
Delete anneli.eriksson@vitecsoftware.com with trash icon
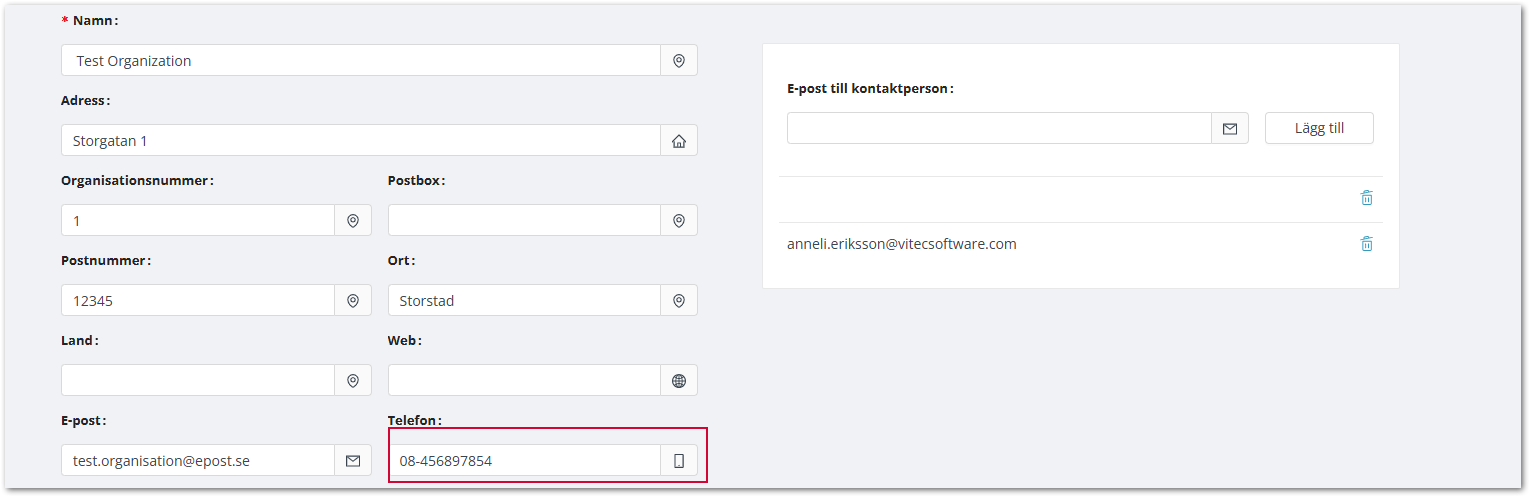(1367, 243)
